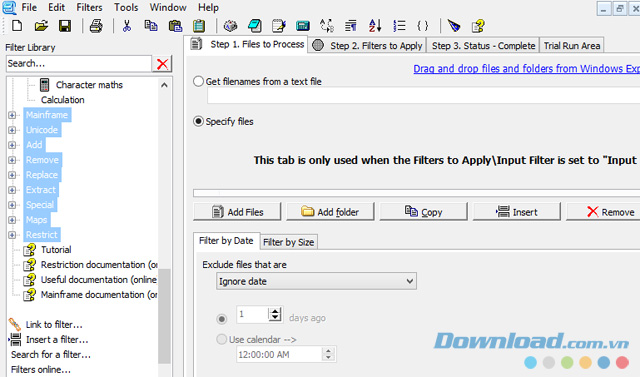Screen dimensions: 640x377
Task: Click the Filter Library vertical scrollbar thumb
Action: pyautogui.click(x=164, y=316)
